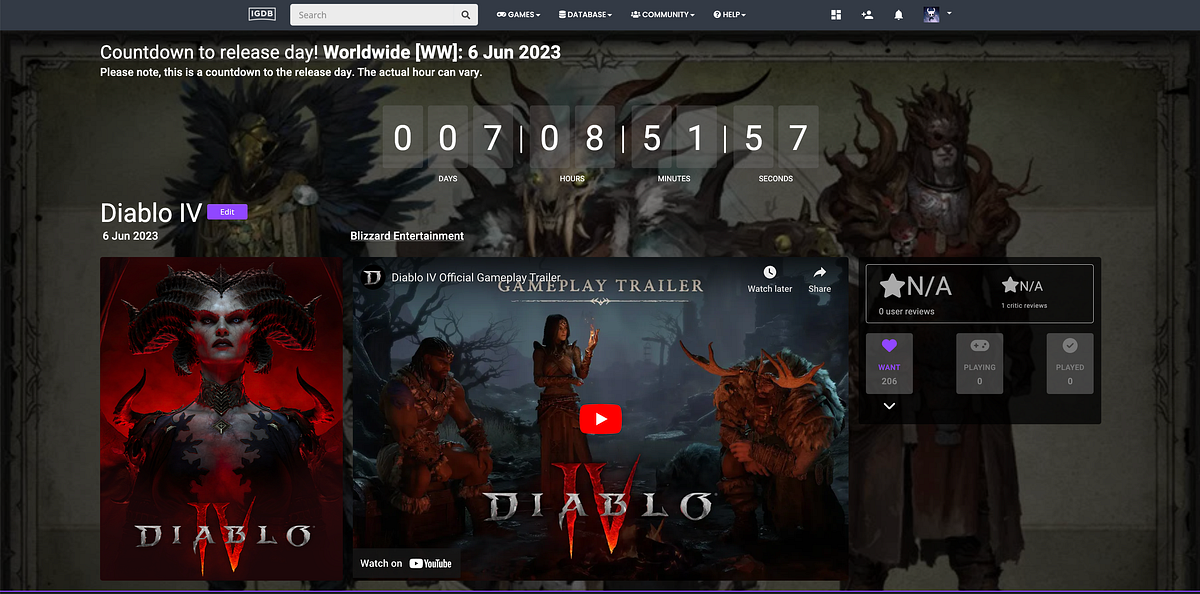Open the Games menu
Viewport: 1200px width, 594px height.
(517, 14)
